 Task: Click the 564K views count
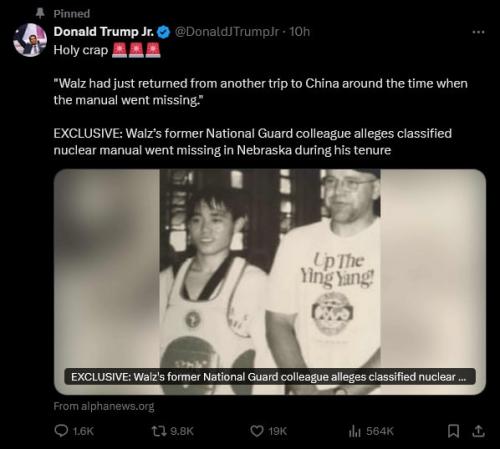coord(380,431)
